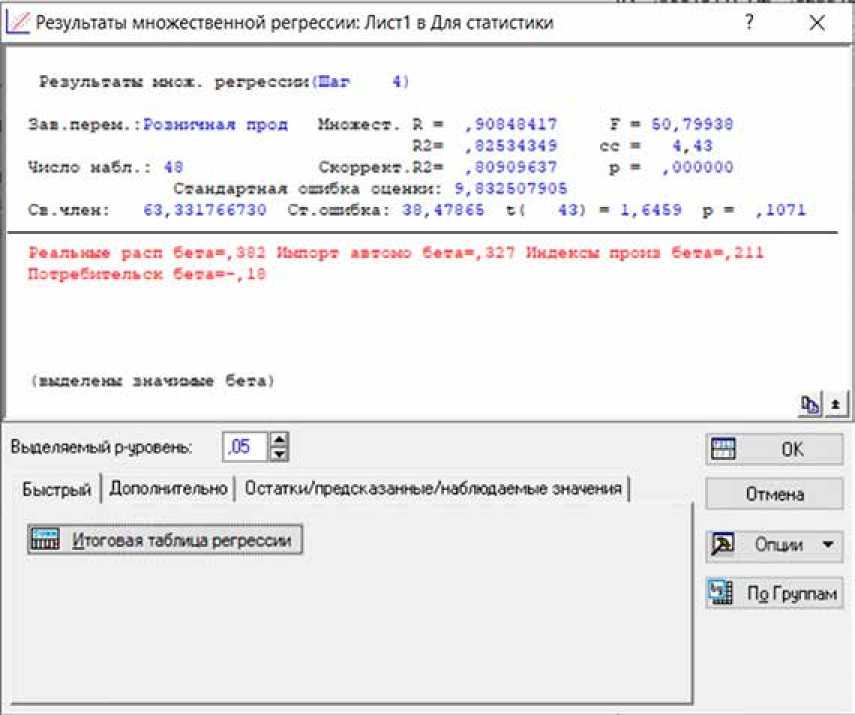Click the observations count 48

pos(173,167)
